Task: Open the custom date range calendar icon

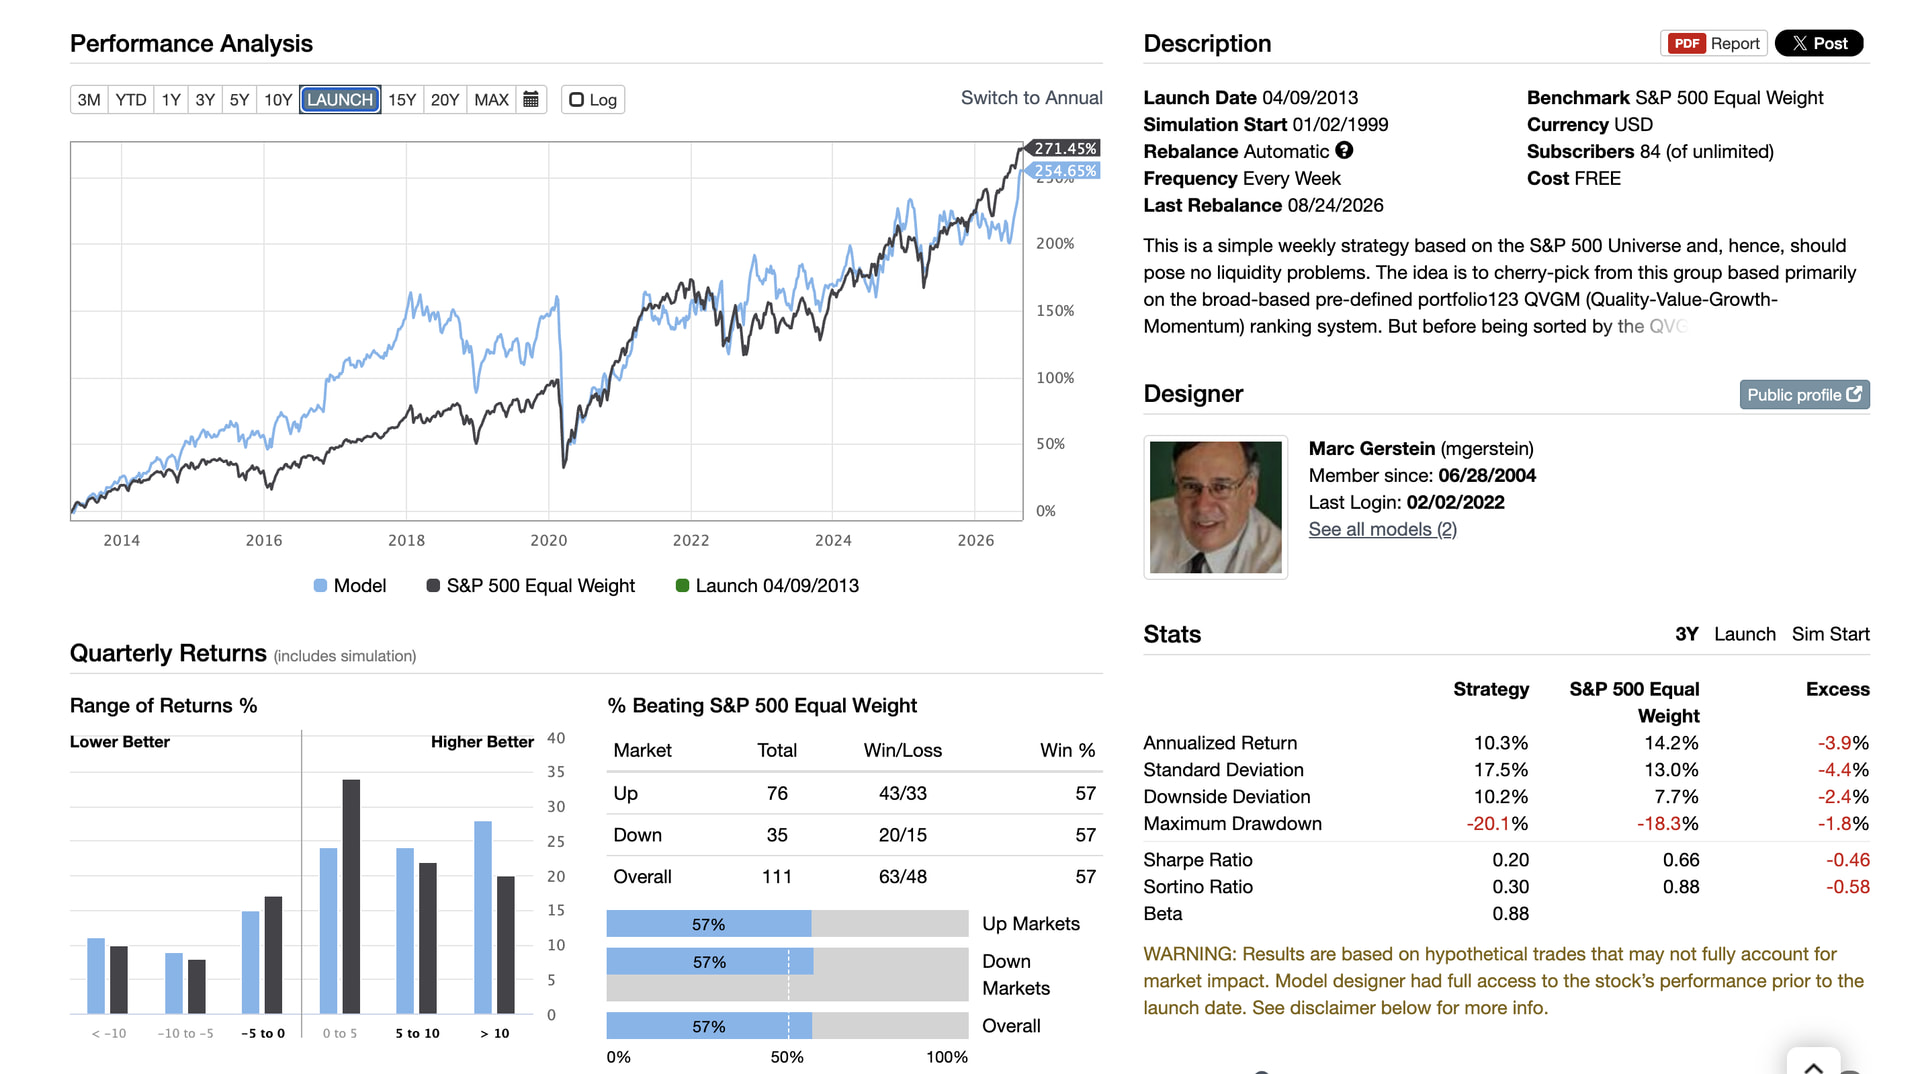Action: (x=531, y=99)
